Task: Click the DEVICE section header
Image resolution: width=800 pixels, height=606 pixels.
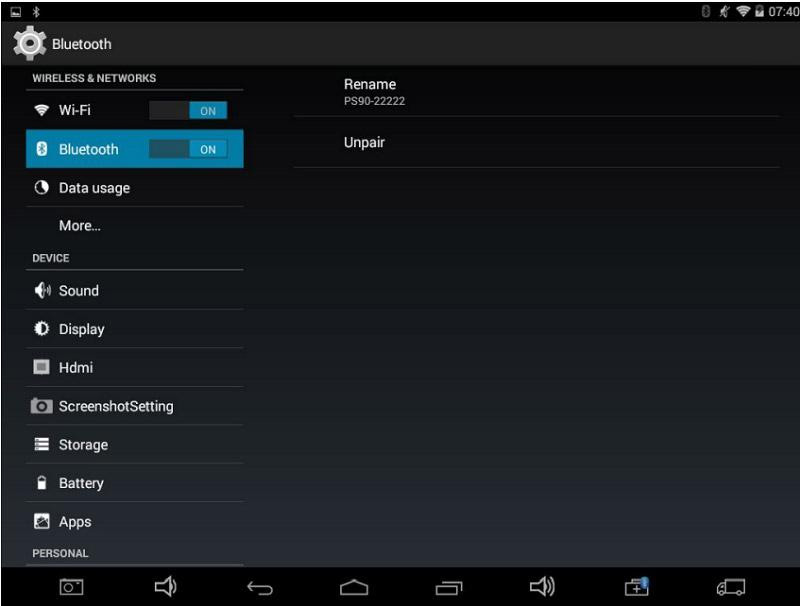Action: (51, 258)
